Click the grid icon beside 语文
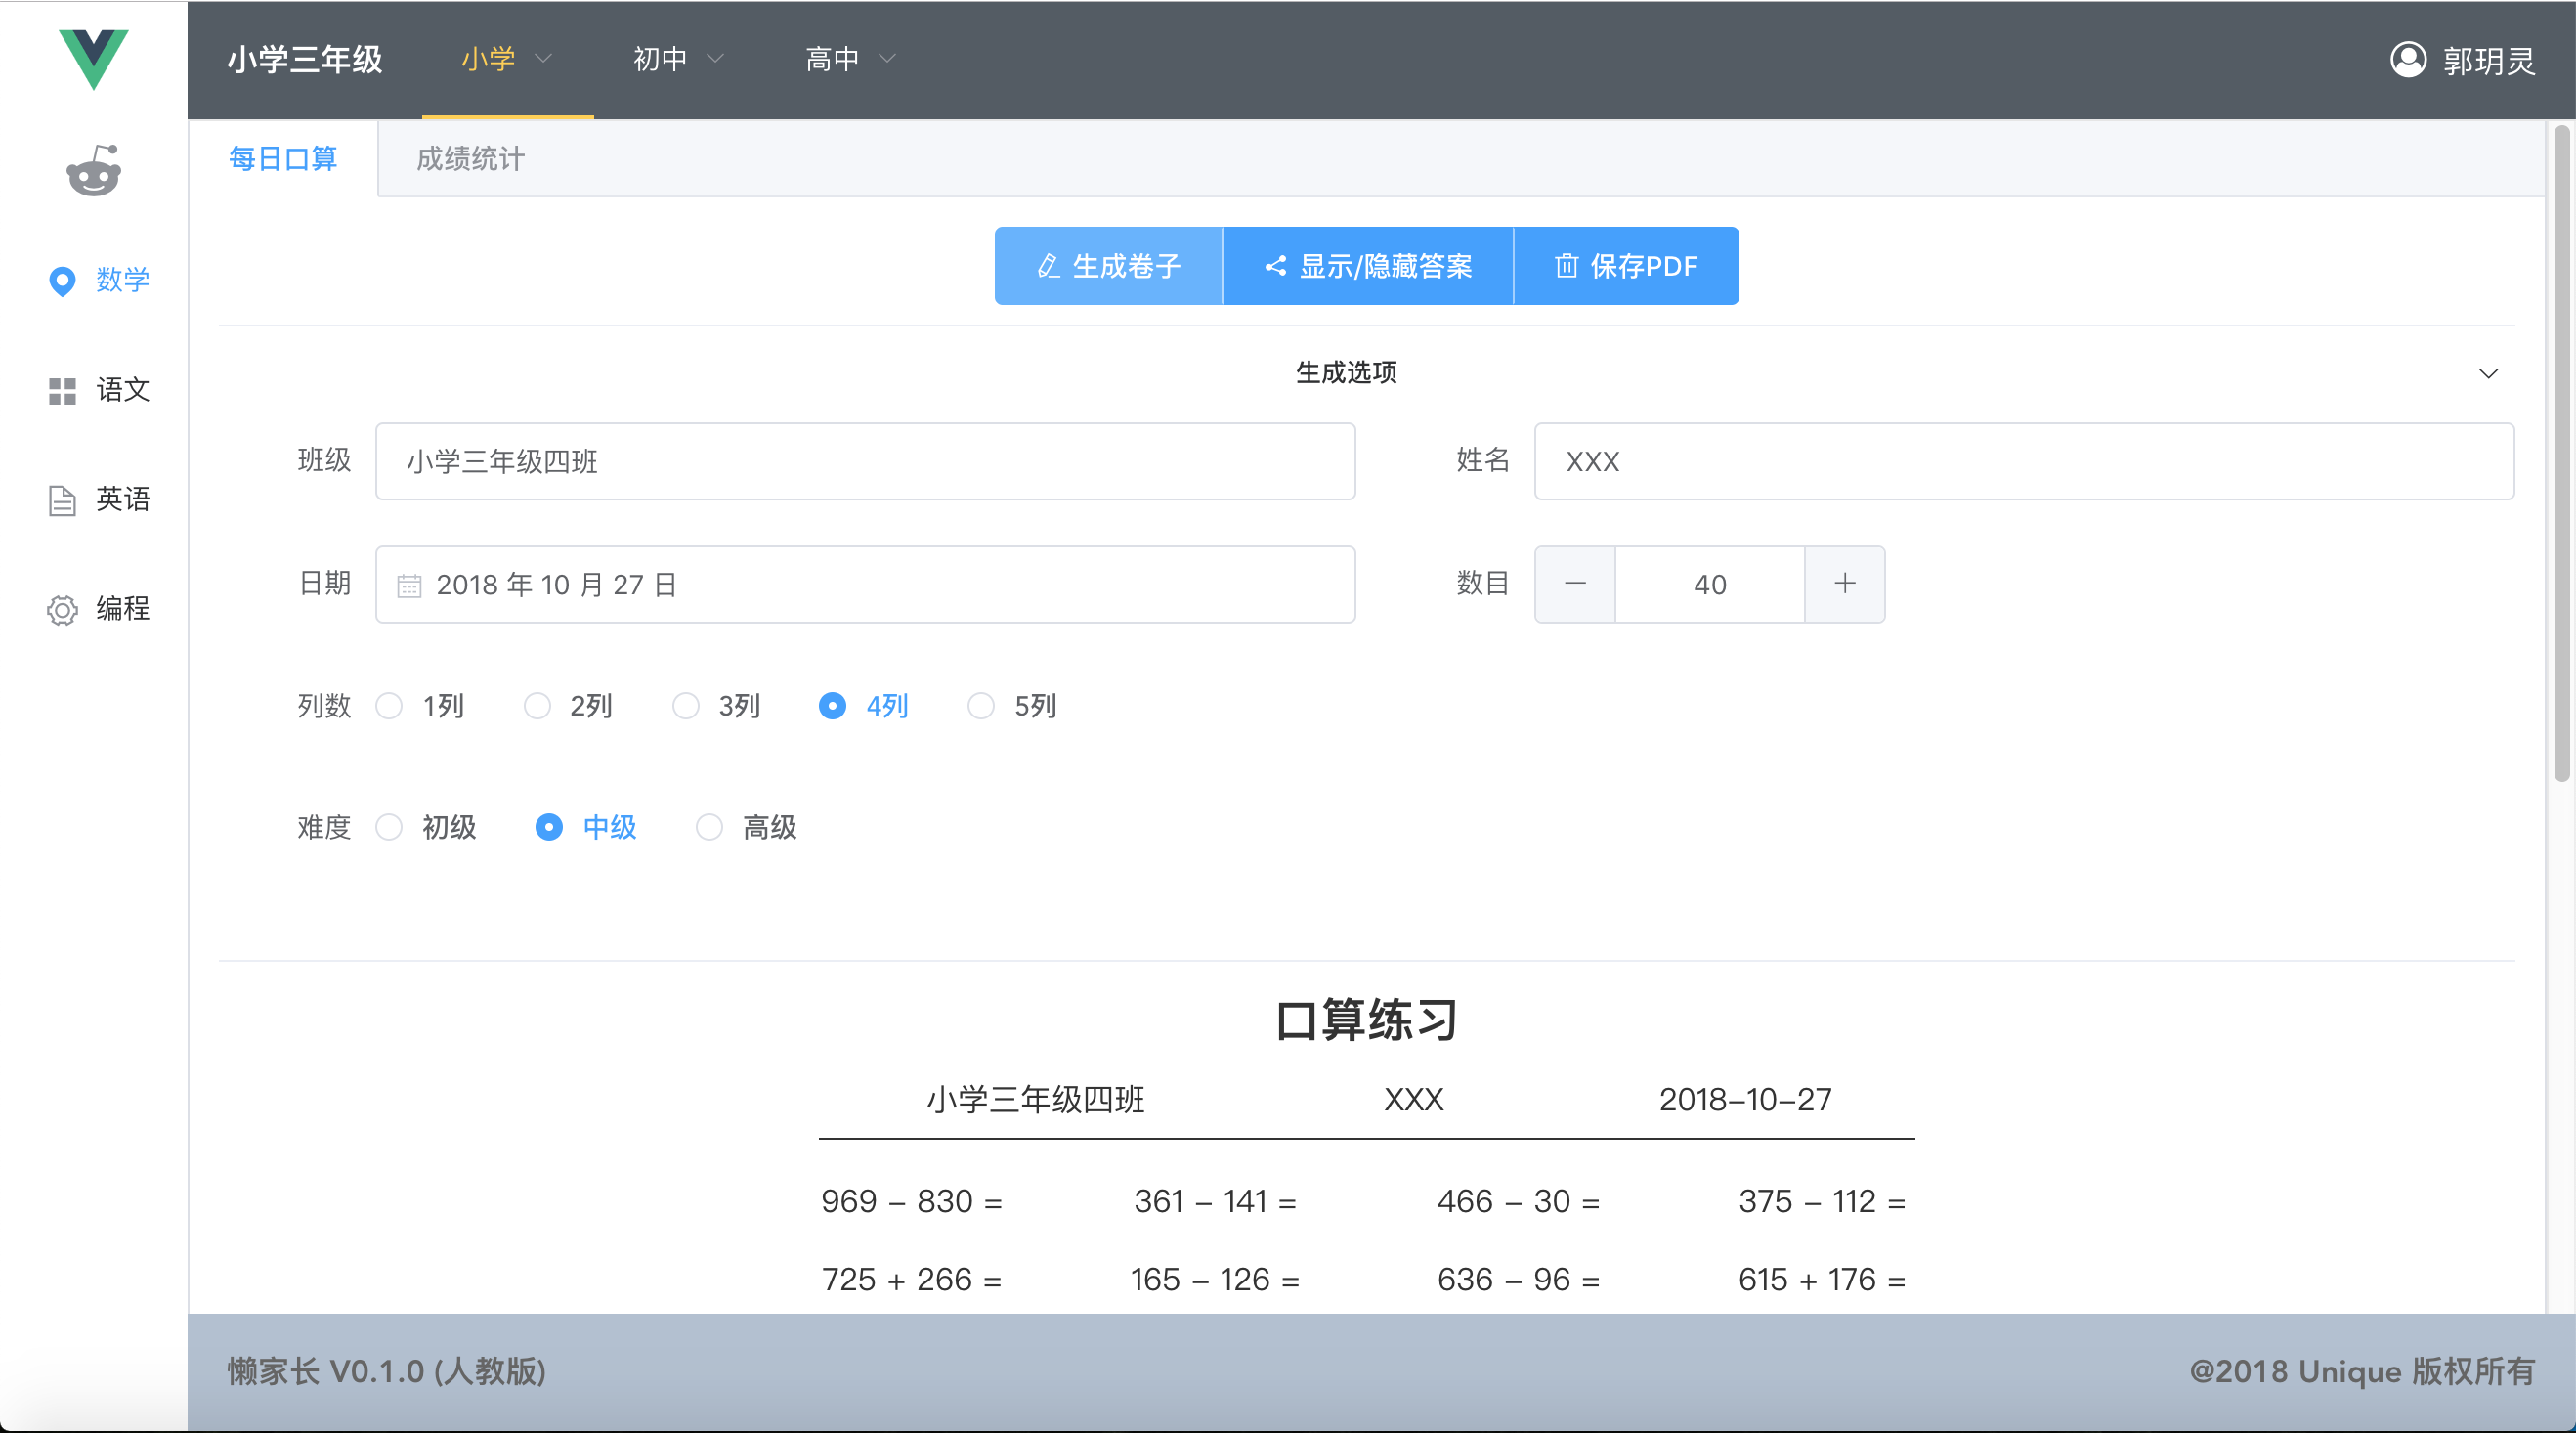Viewport: 2576px width, 1433px height. [62, 391]
